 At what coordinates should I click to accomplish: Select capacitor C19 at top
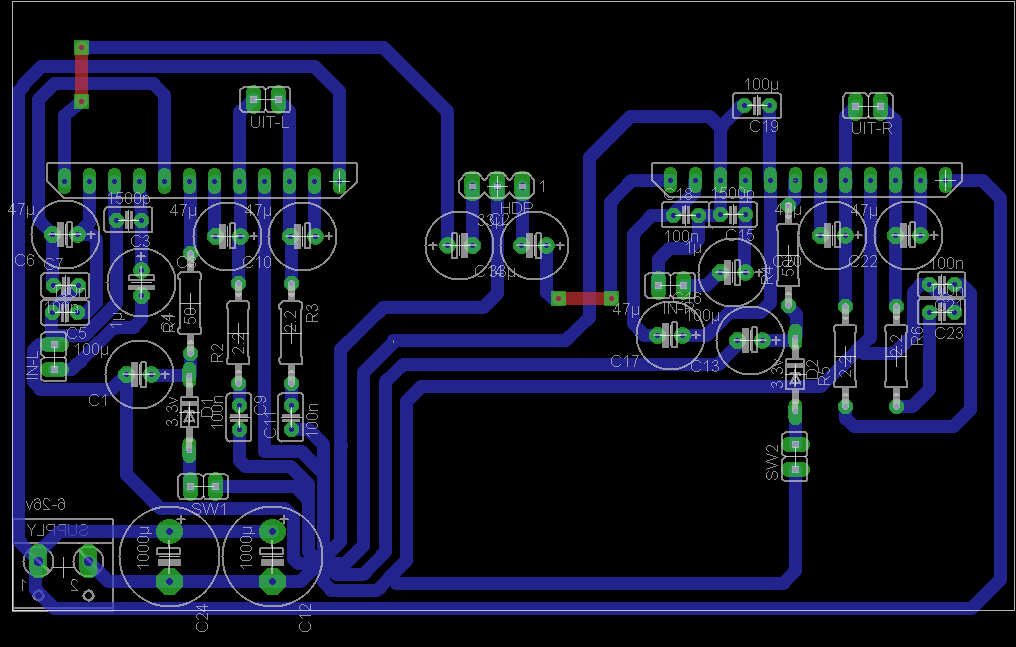click(757, 105)
